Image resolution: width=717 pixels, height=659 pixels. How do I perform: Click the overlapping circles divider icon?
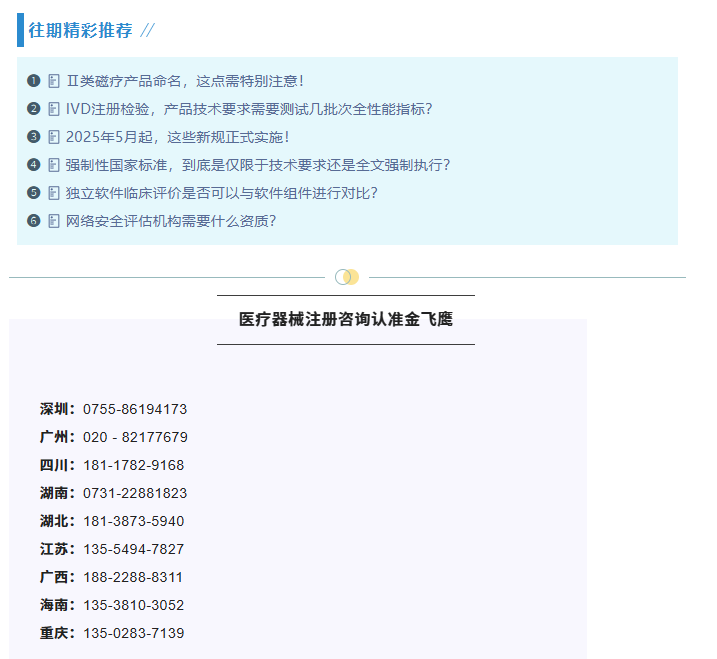point(346,277)
